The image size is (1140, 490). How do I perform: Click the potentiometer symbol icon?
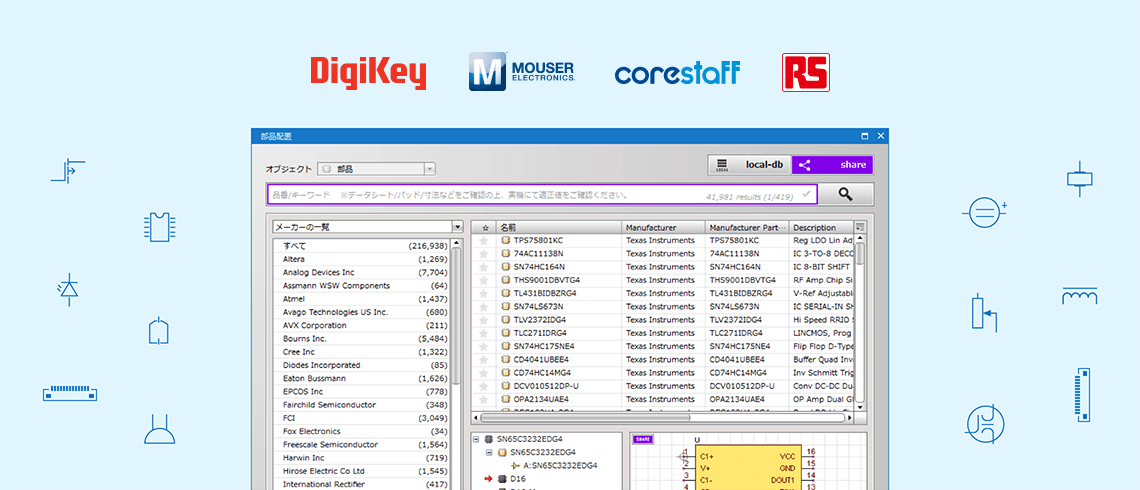tap(983, 313)
